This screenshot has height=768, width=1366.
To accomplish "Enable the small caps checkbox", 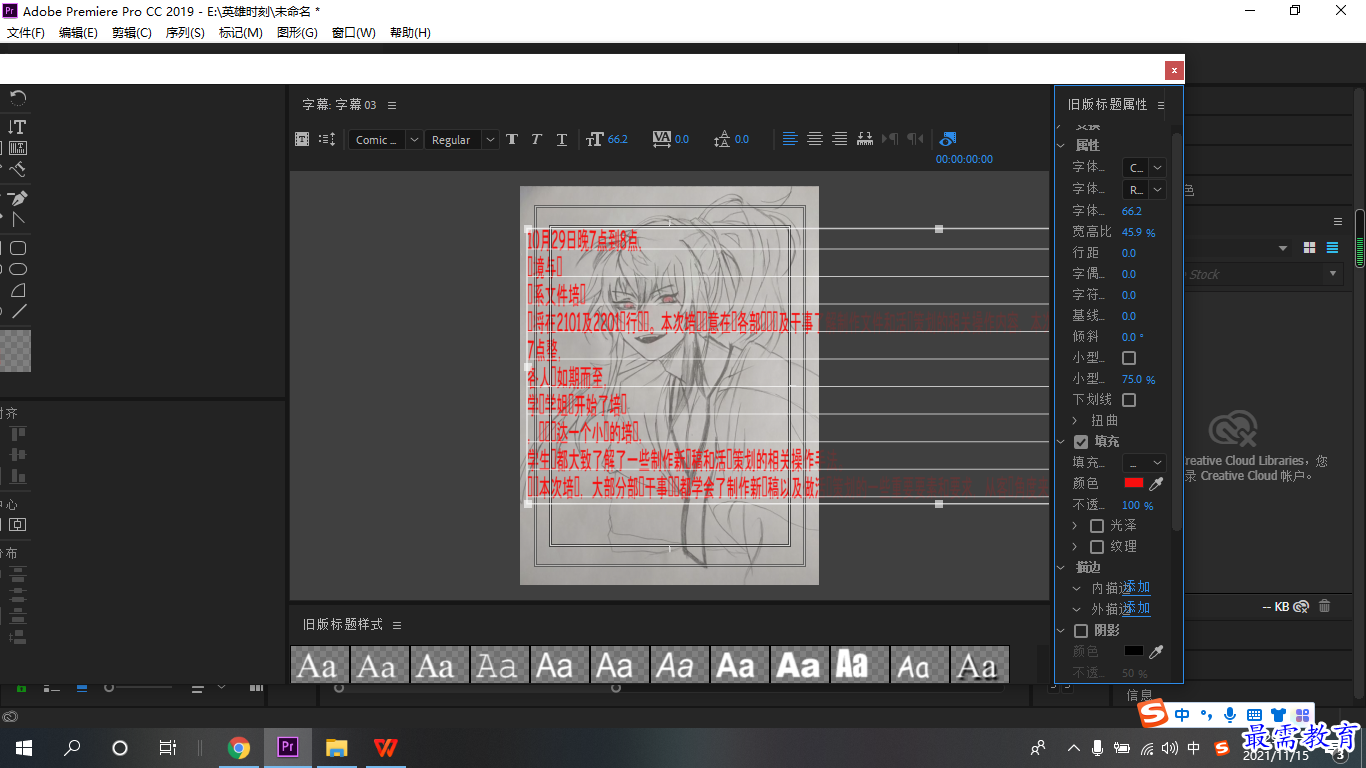I will point(1129,358).
